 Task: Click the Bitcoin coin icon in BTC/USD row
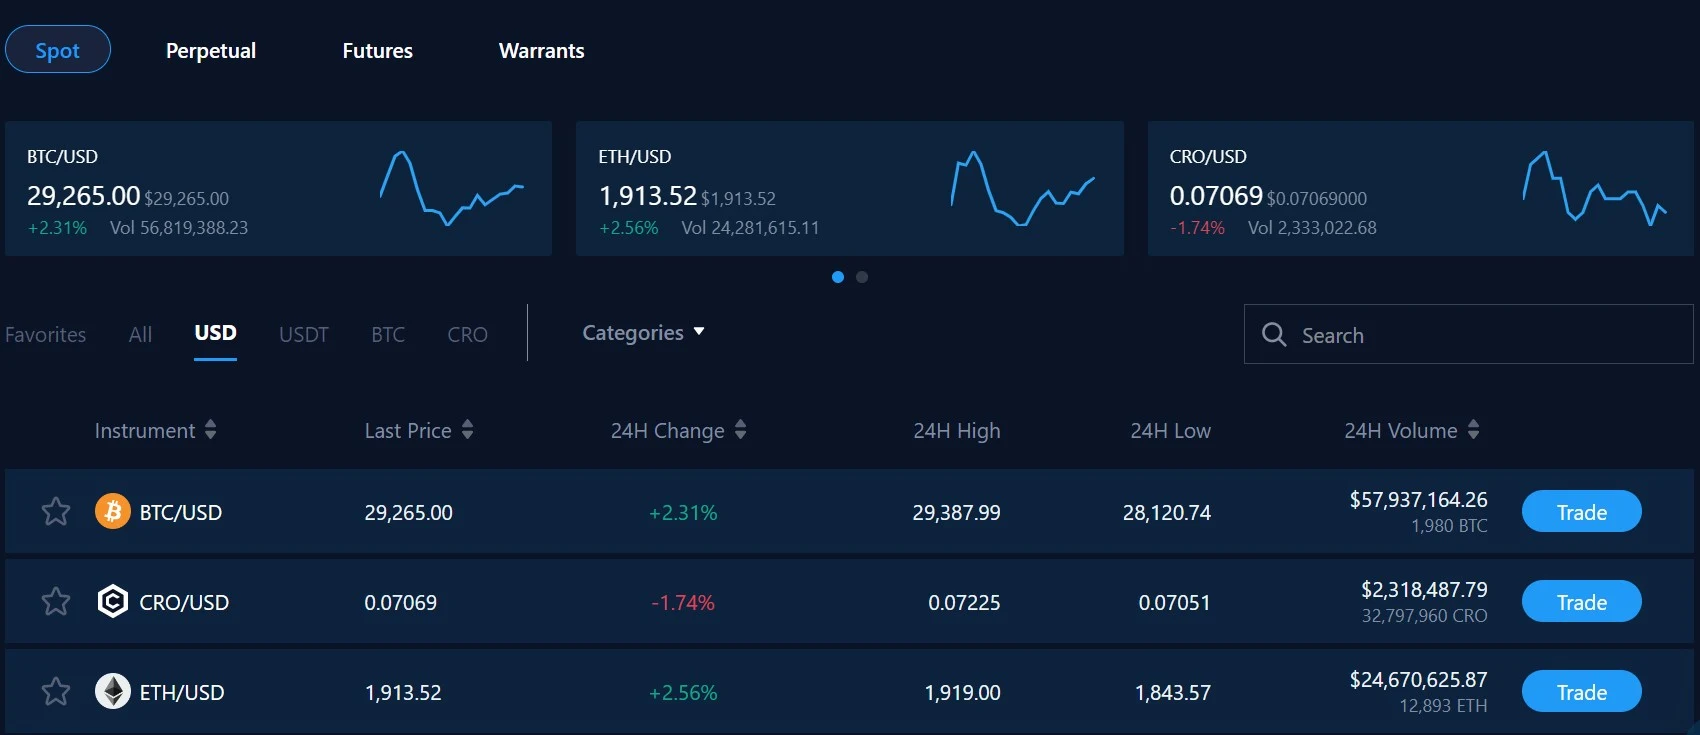113,512
